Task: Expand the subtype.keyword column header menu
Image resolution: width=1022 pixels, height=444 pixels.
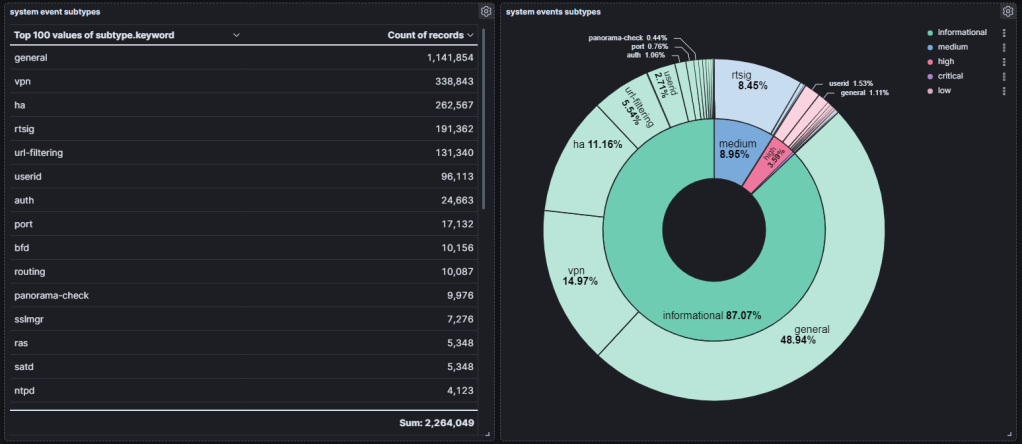Action: [236, 35]
